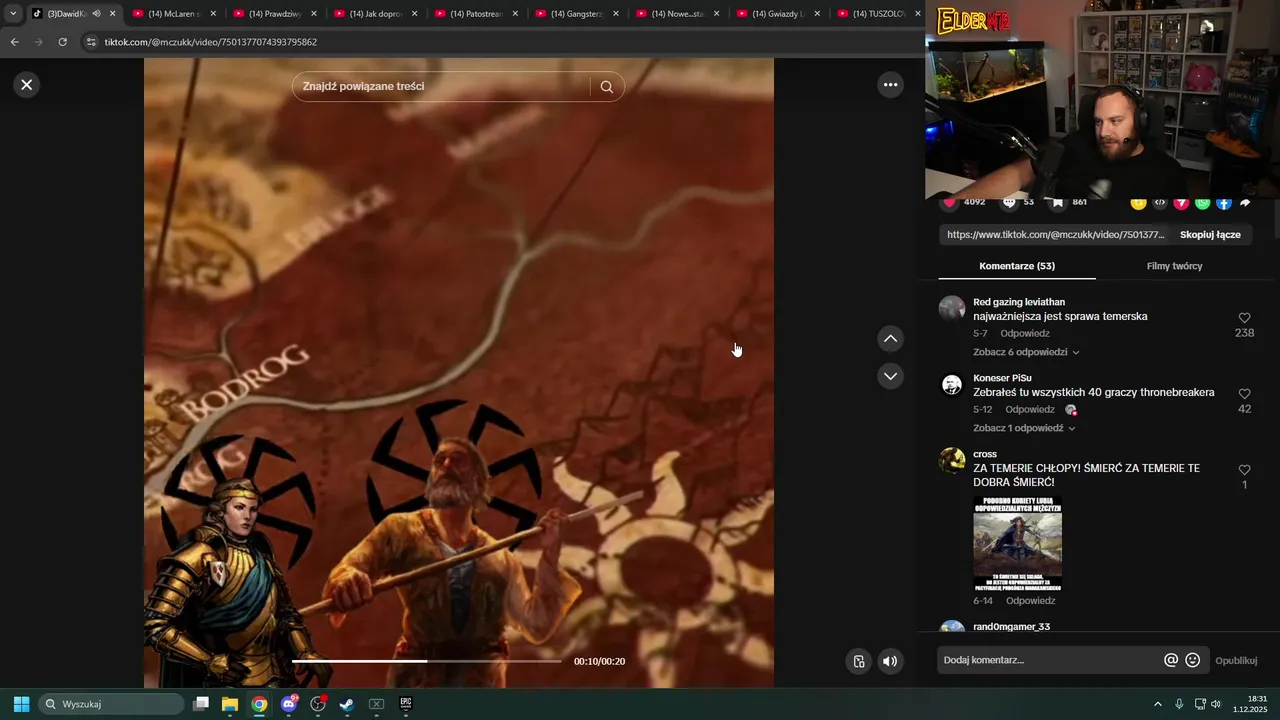
Task: Select the Komentarze (53) tab
Action: point(1017,266)
